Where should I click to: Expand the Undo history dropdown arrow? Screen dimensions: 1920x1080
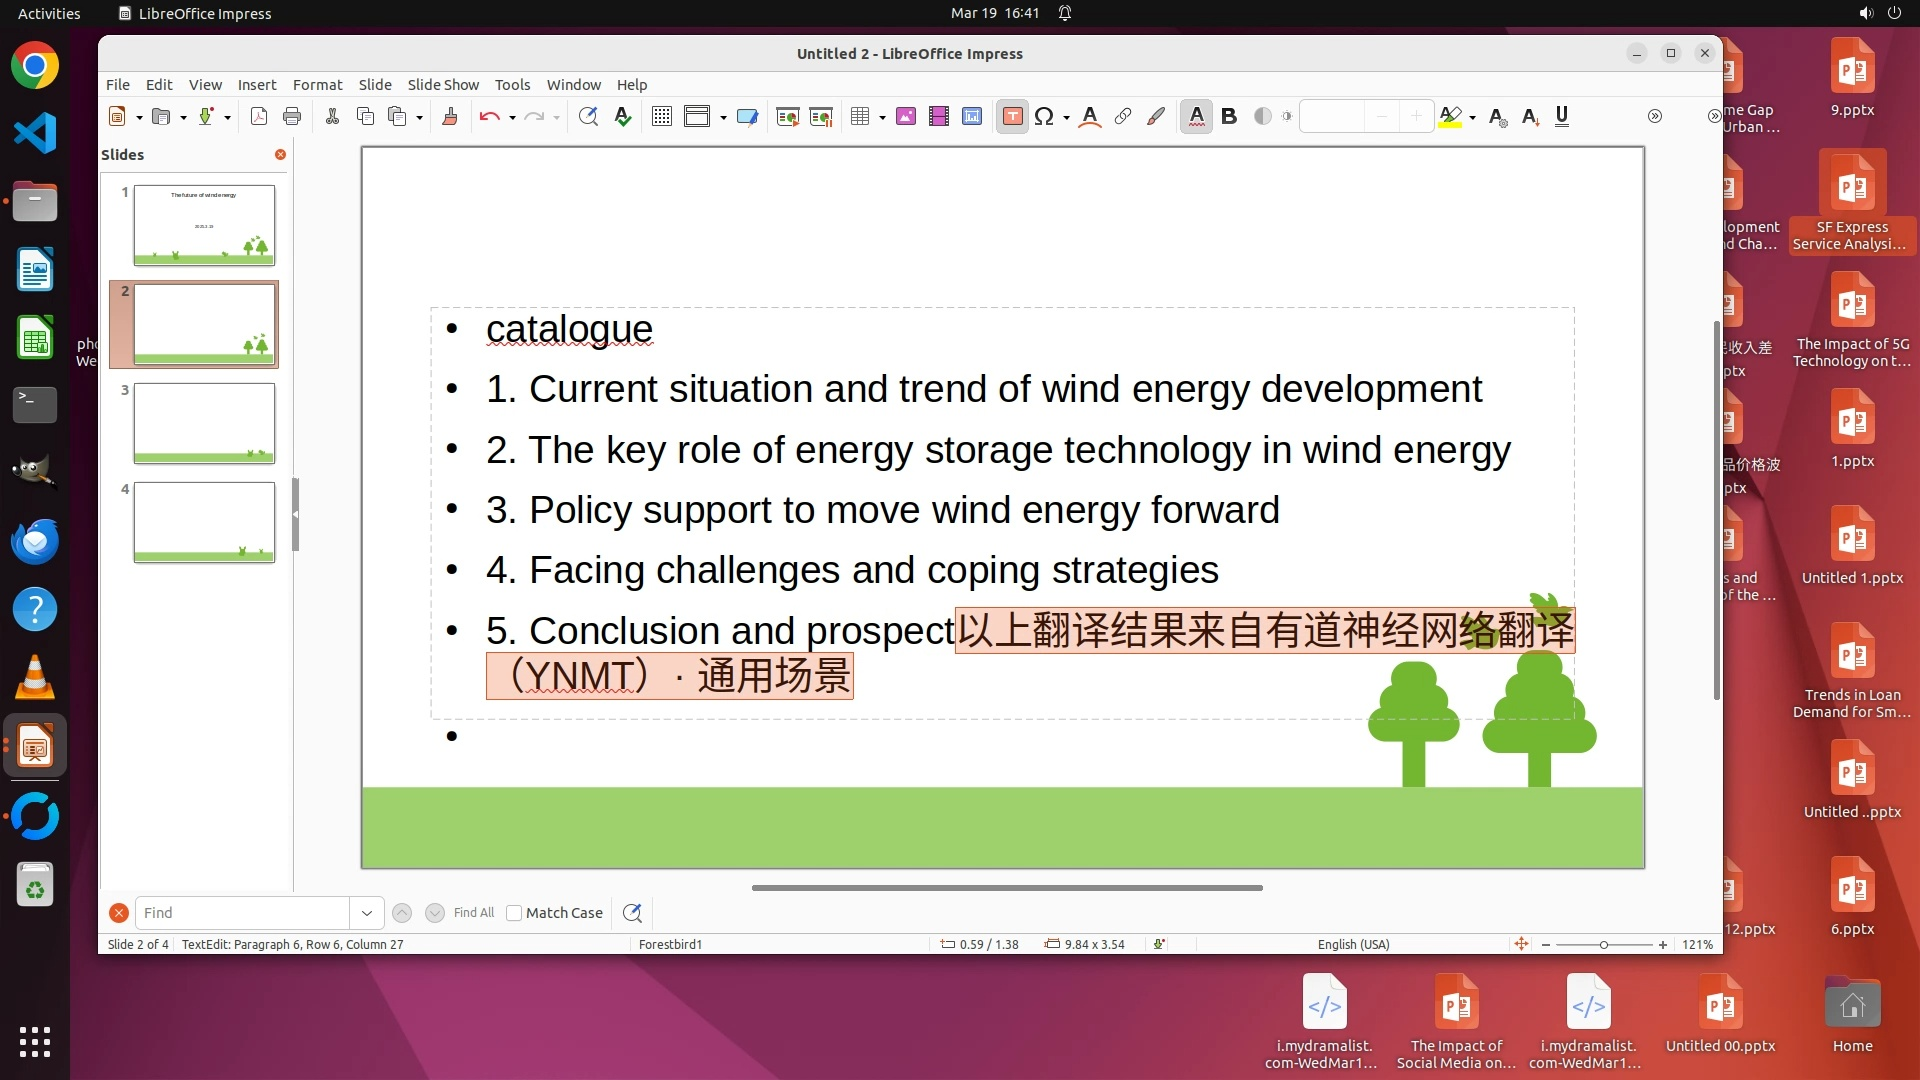tap(512, 118)
